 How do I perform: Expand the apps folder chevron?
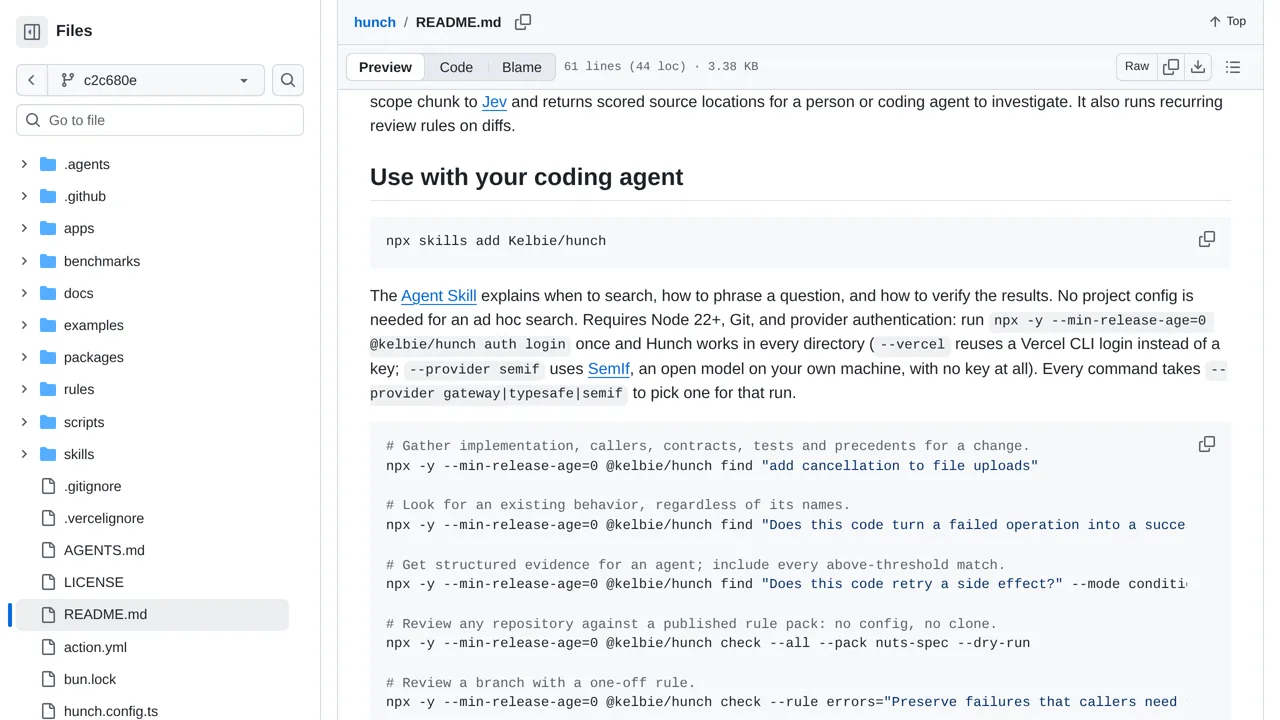(x=24, y=228)
